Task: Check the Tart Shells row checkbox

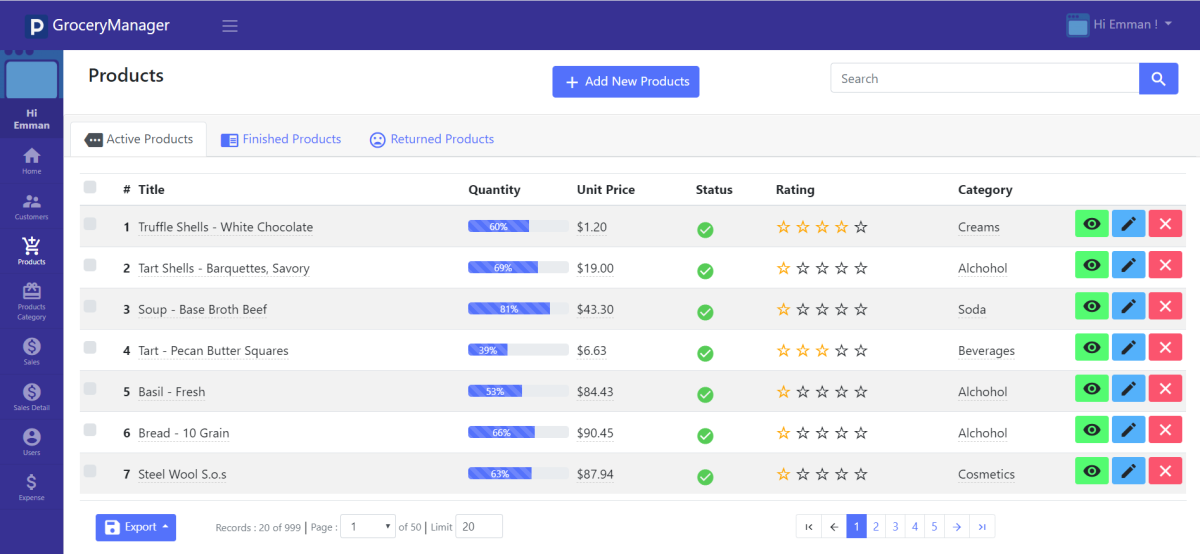Action: 90,265
